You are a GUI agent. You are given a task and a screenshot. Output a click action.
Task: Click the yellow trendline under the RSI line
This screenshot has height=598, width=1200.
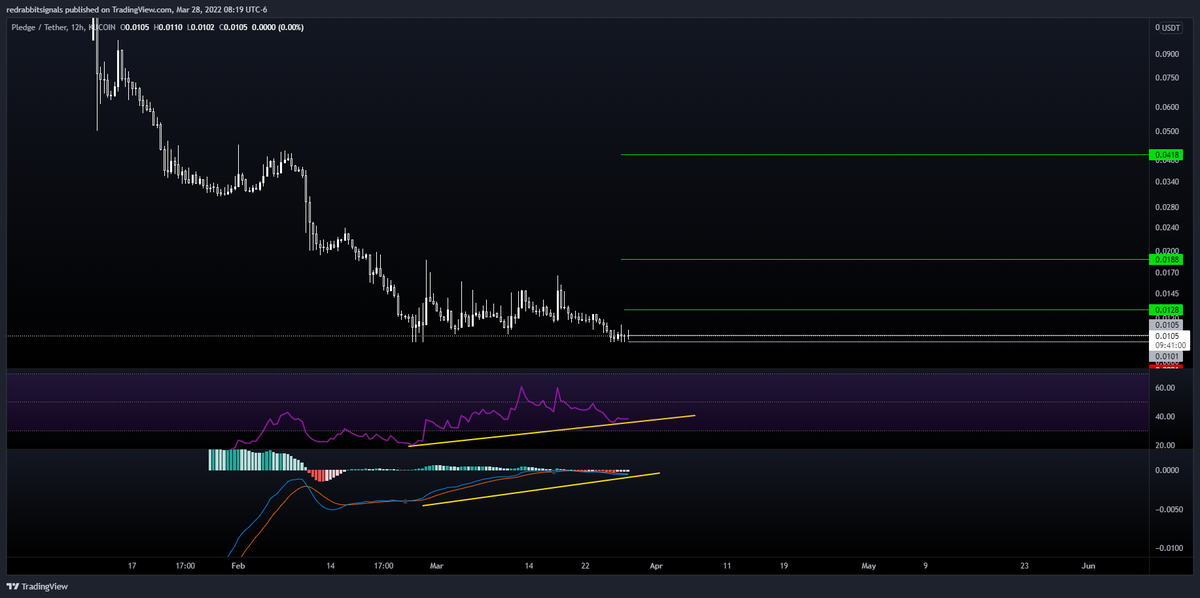[x=552, y=430]
